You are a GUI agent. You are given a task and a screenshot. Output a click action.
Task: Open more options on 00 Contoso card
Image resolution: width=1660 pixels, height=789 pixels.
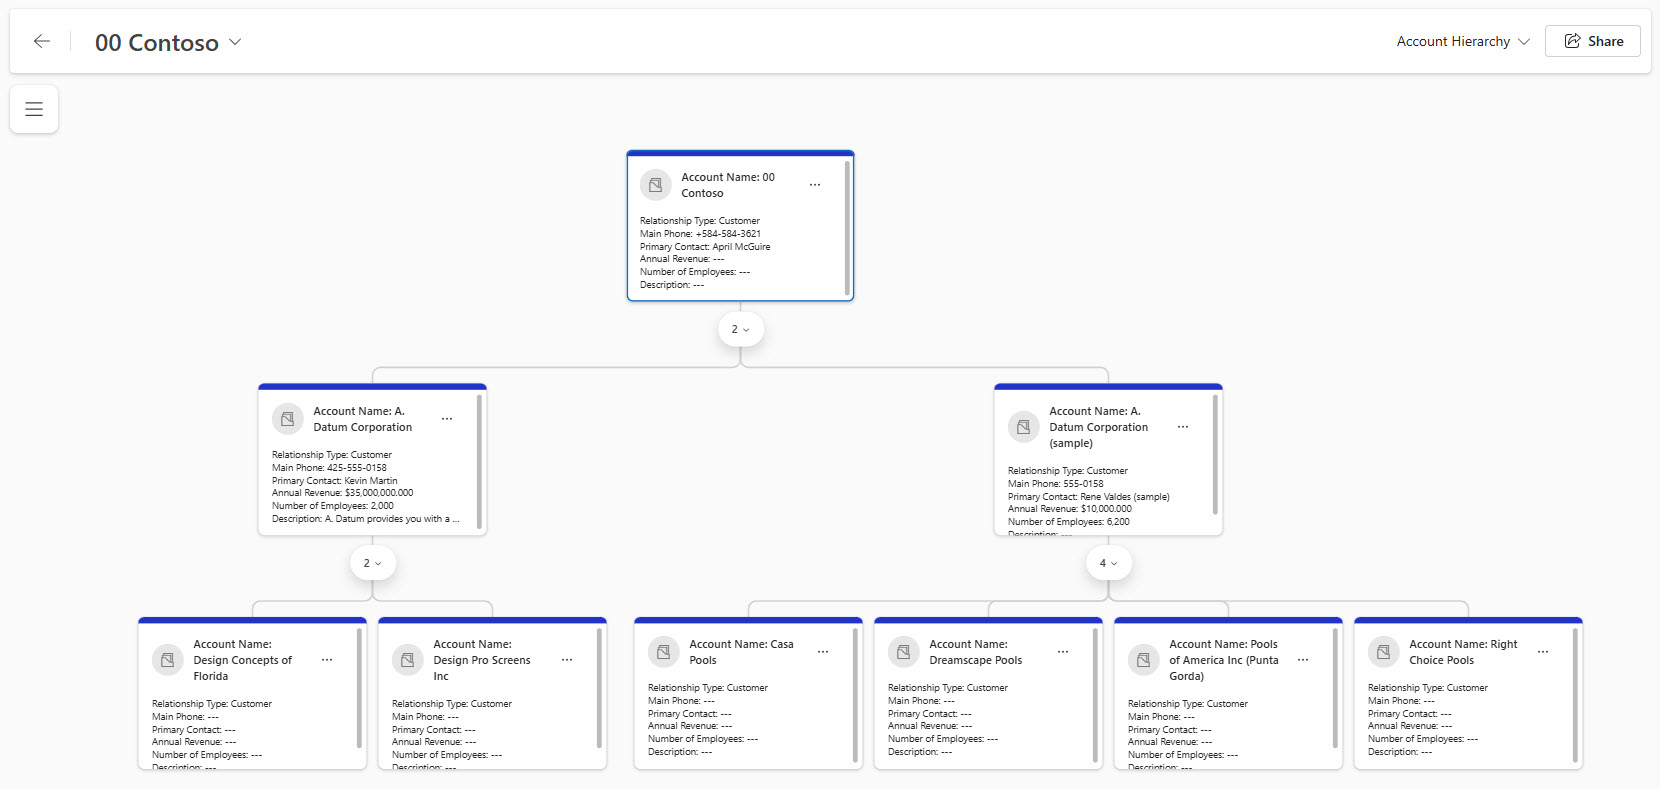coord(815,185)
